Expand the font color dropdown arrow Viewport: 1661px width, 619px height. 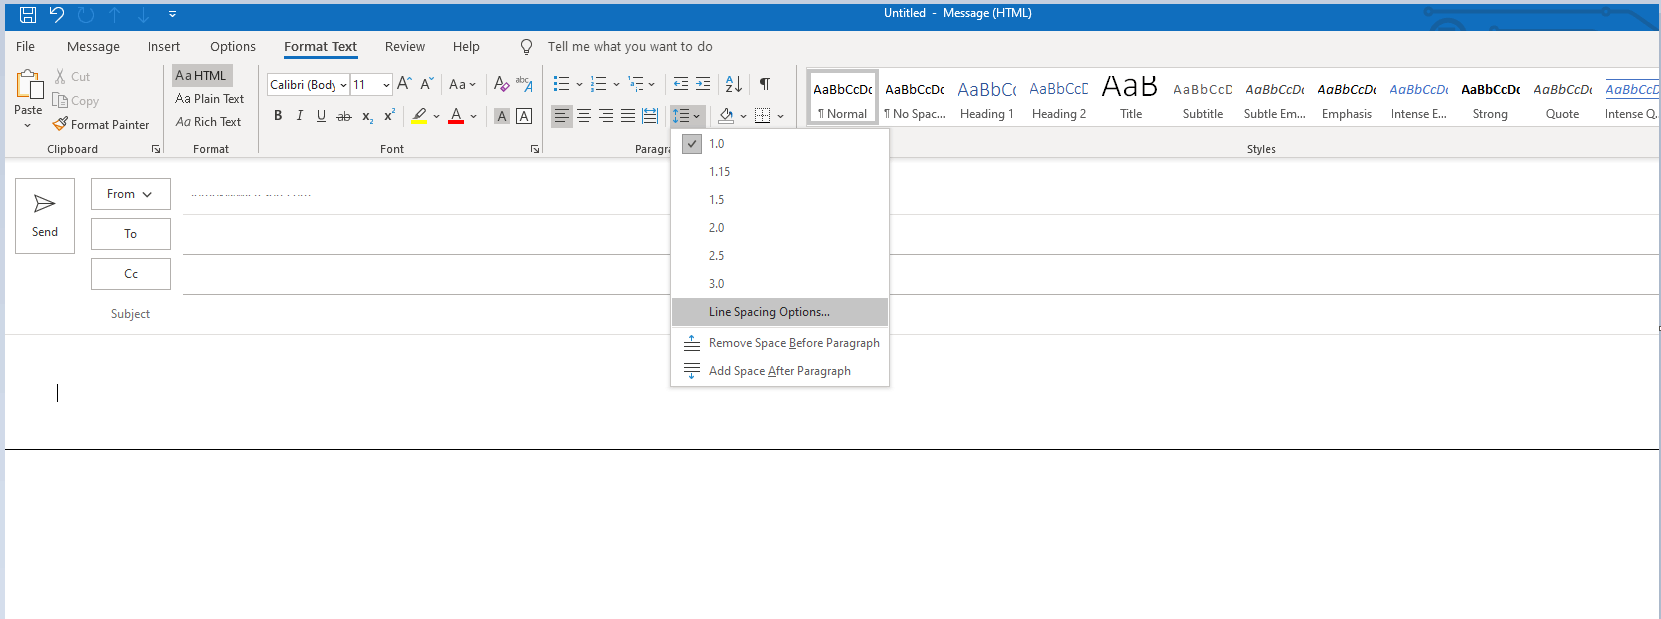click(473, 116)
